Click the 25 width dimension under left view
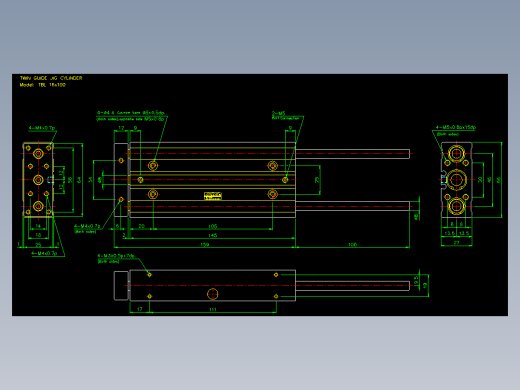Viewport: 520px width, 390px height. (x=38, y=245)
